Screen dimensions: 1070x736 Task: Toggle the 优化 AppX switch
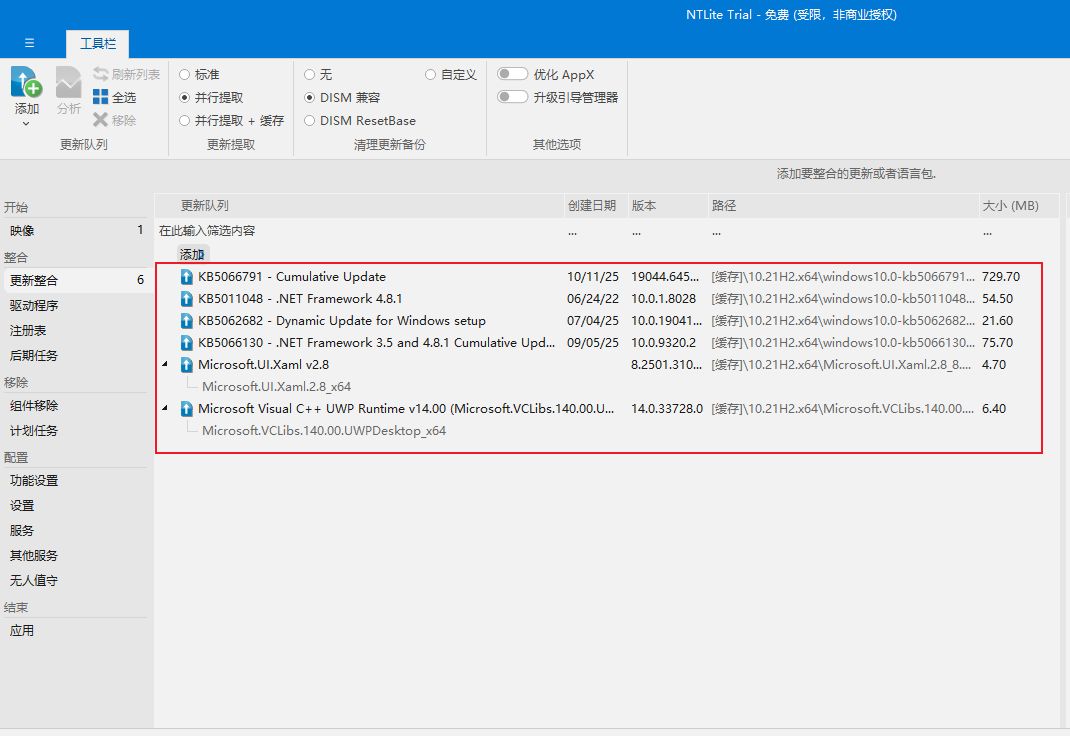click(x=513, y=74)
